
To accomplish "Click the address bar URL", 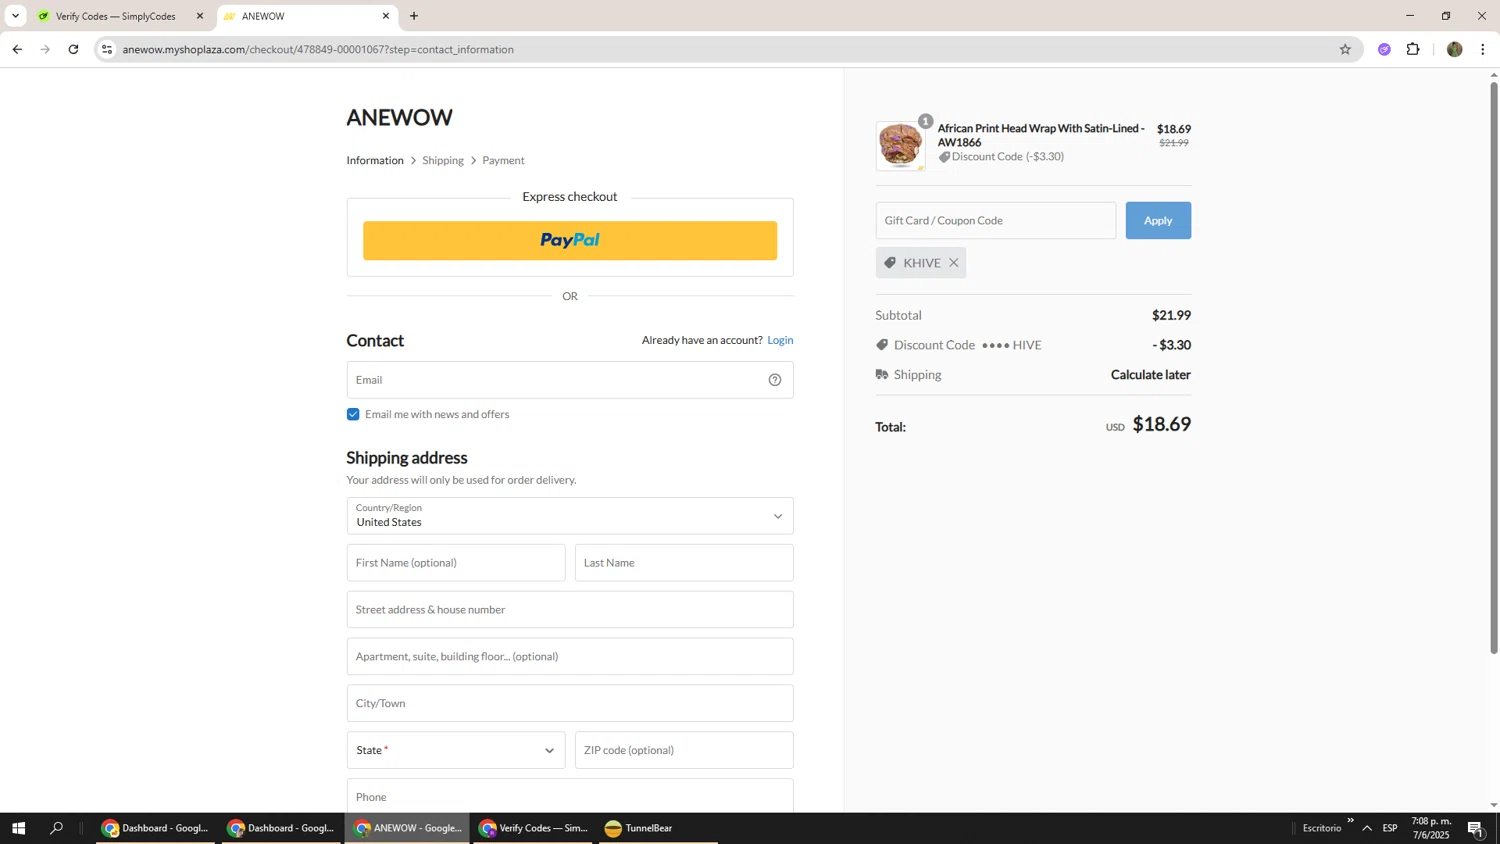I will [x=318, y=49].
